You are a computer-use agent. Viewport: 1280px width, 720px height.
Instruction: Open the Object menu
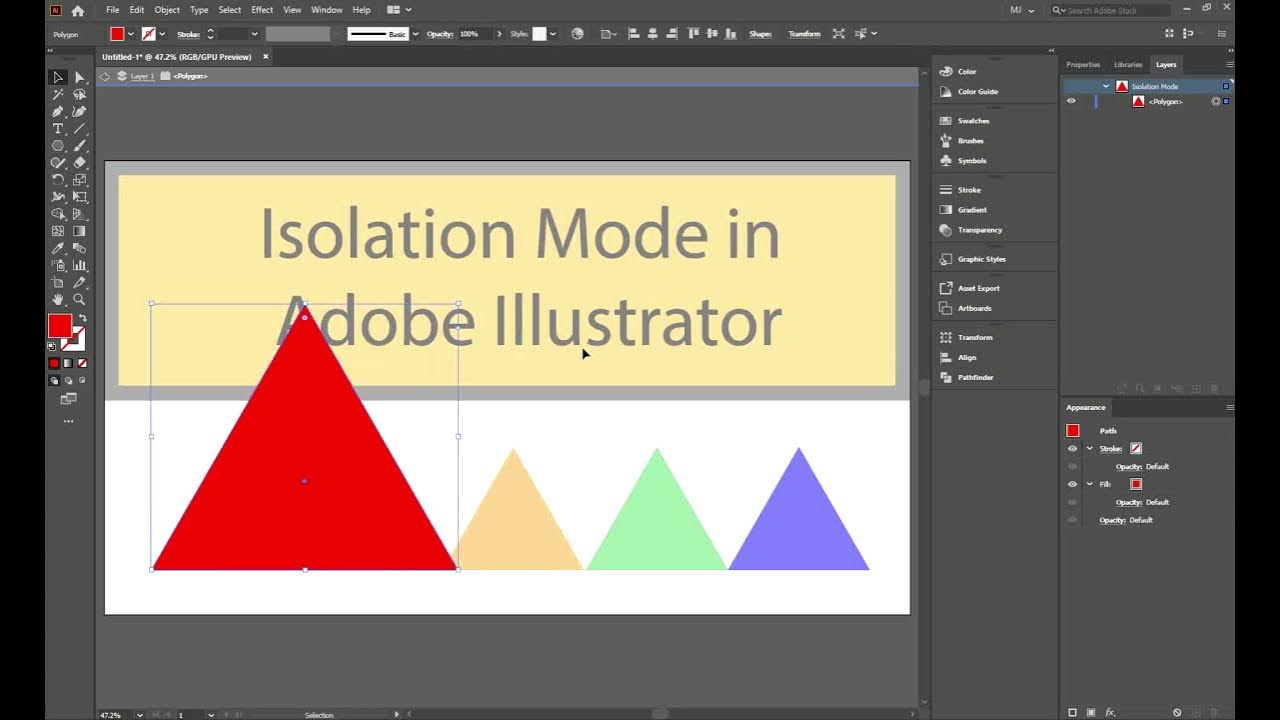coord(167,10)
